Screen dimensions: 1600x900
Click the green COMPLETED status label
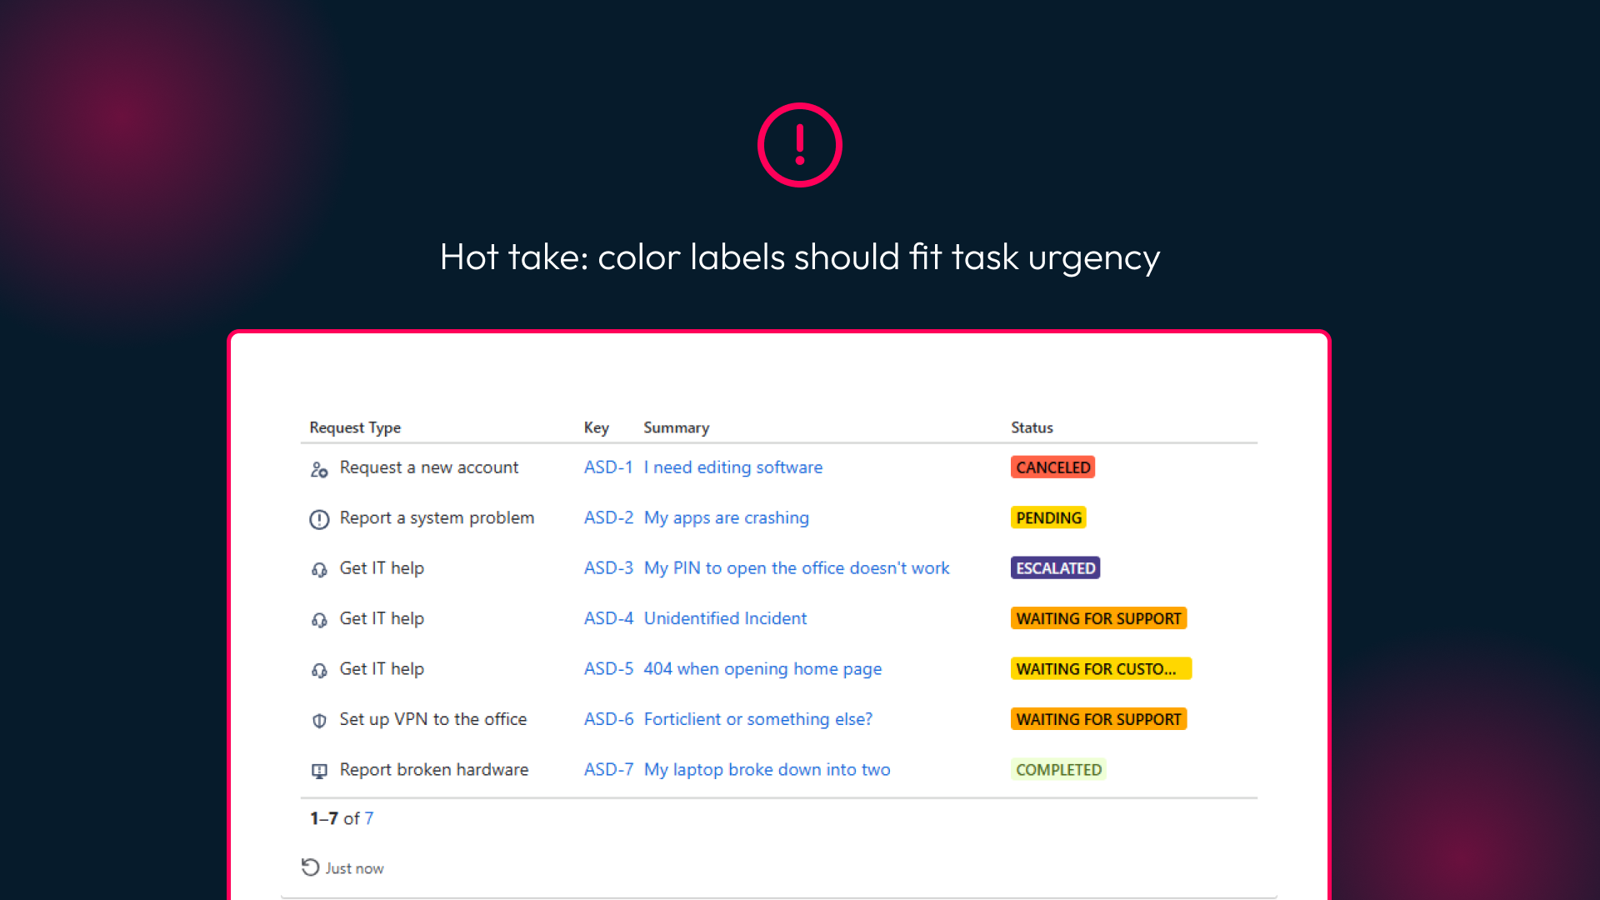point(1059,770)
